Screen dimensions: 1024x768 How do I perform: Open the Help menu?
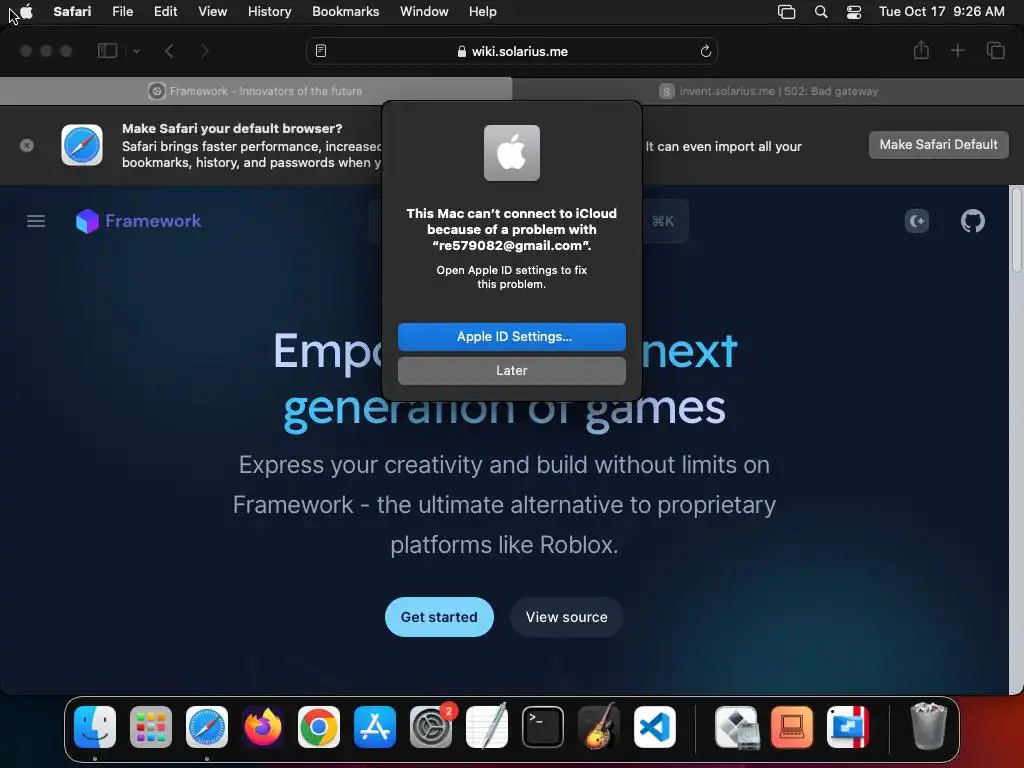pos(483,11)
